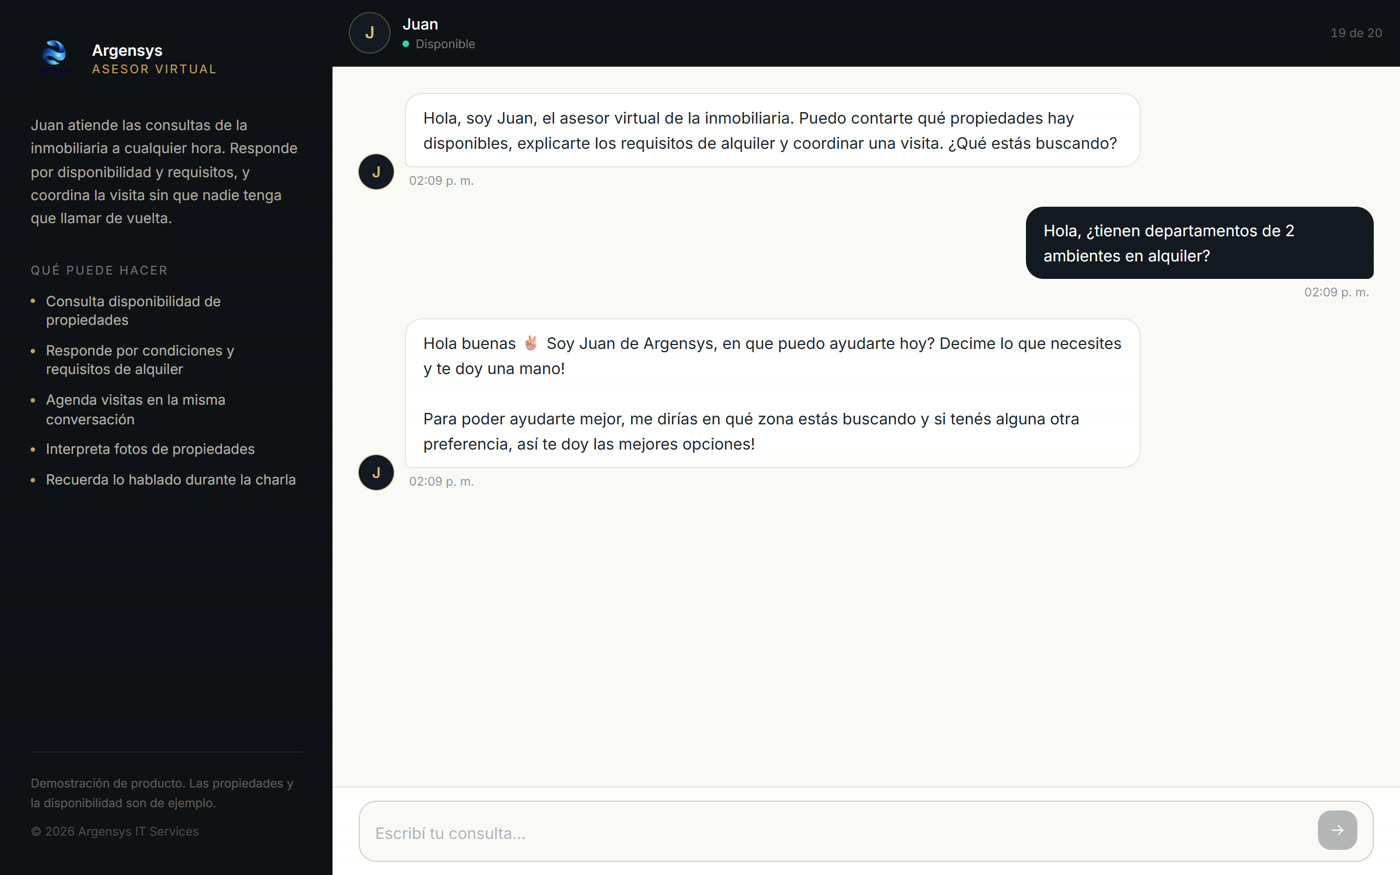Click the timestamp under the first greeting
Viewport: 1400px width, 875px height.
(441, 181)
